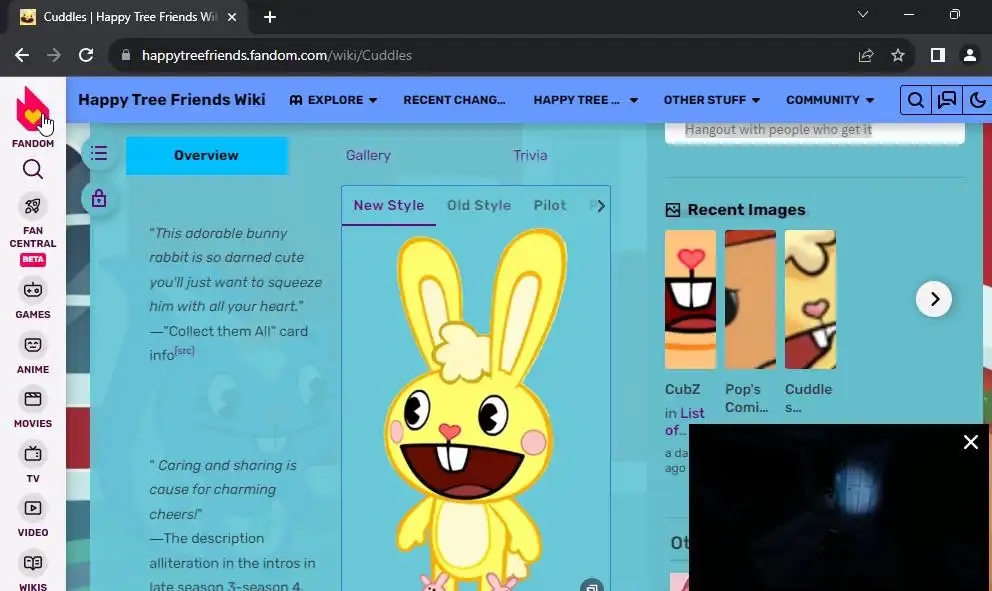Image resolution: width=992 pixels, height=591 pixels.
Task: Open the Happy Tree Friends Wiki title link
Action: [171, 99]
